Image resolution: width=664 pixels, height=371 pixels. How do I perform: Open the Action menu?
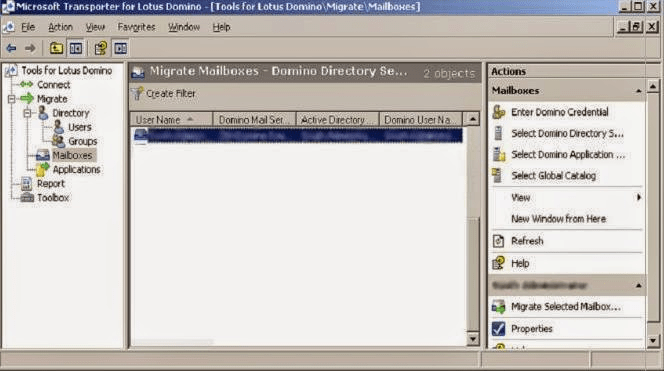click(x=60, y=27)
